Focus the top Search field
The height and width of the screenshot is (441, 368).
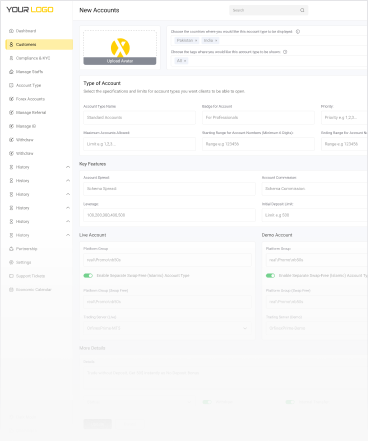268,10
